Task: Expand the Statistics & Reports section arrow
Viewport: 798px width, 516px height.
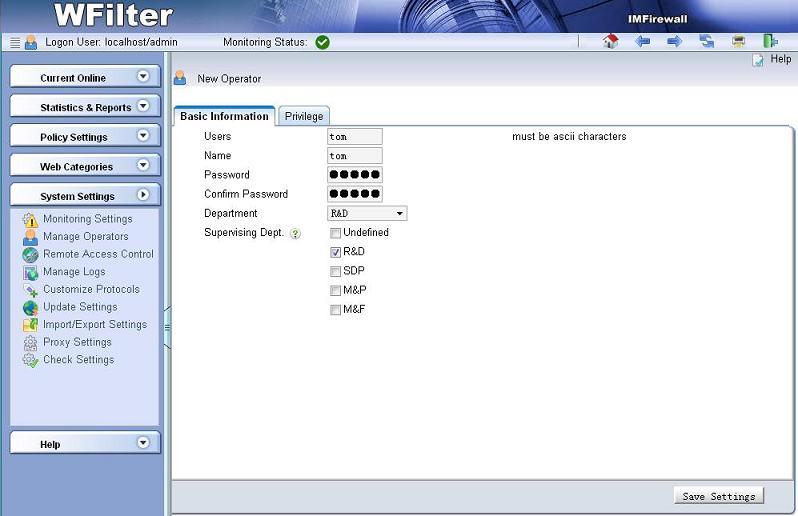Action: (x=143, y=106)
